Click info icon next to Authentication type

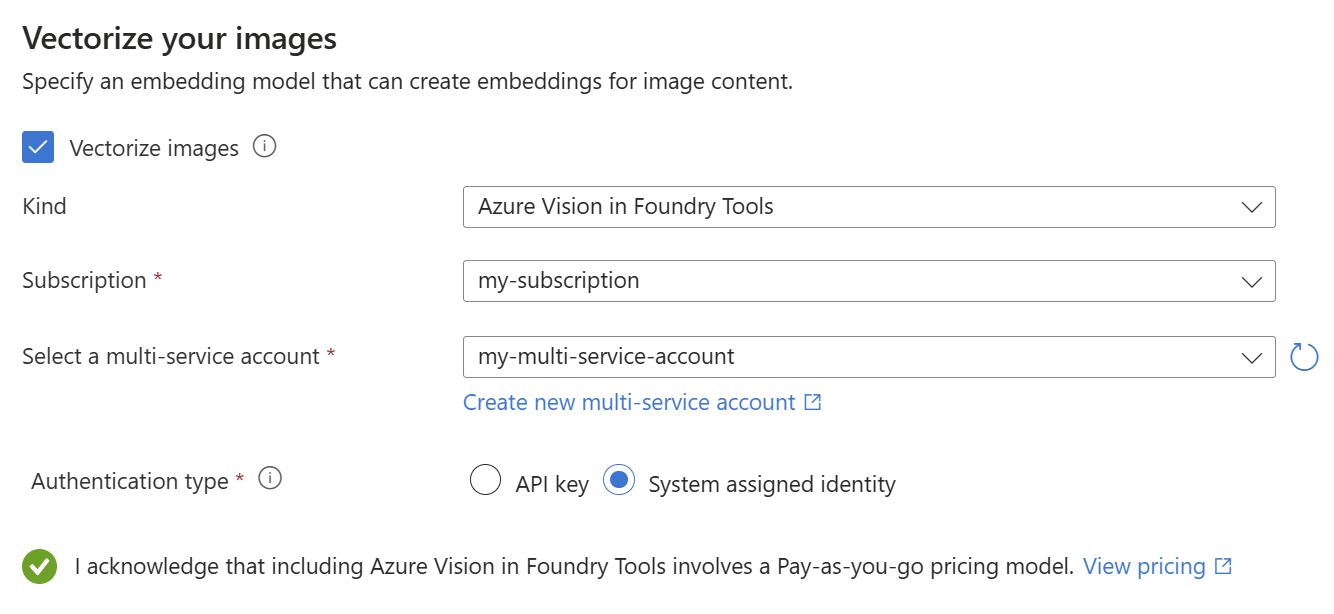pyautogui.click(x=269, y=479)
